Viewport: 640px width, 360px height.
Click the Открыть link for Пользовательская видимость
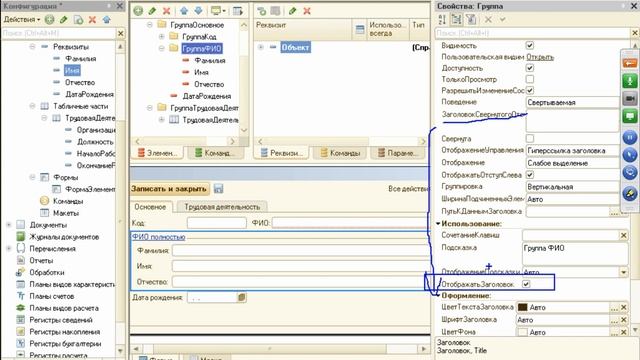point(540,57)
